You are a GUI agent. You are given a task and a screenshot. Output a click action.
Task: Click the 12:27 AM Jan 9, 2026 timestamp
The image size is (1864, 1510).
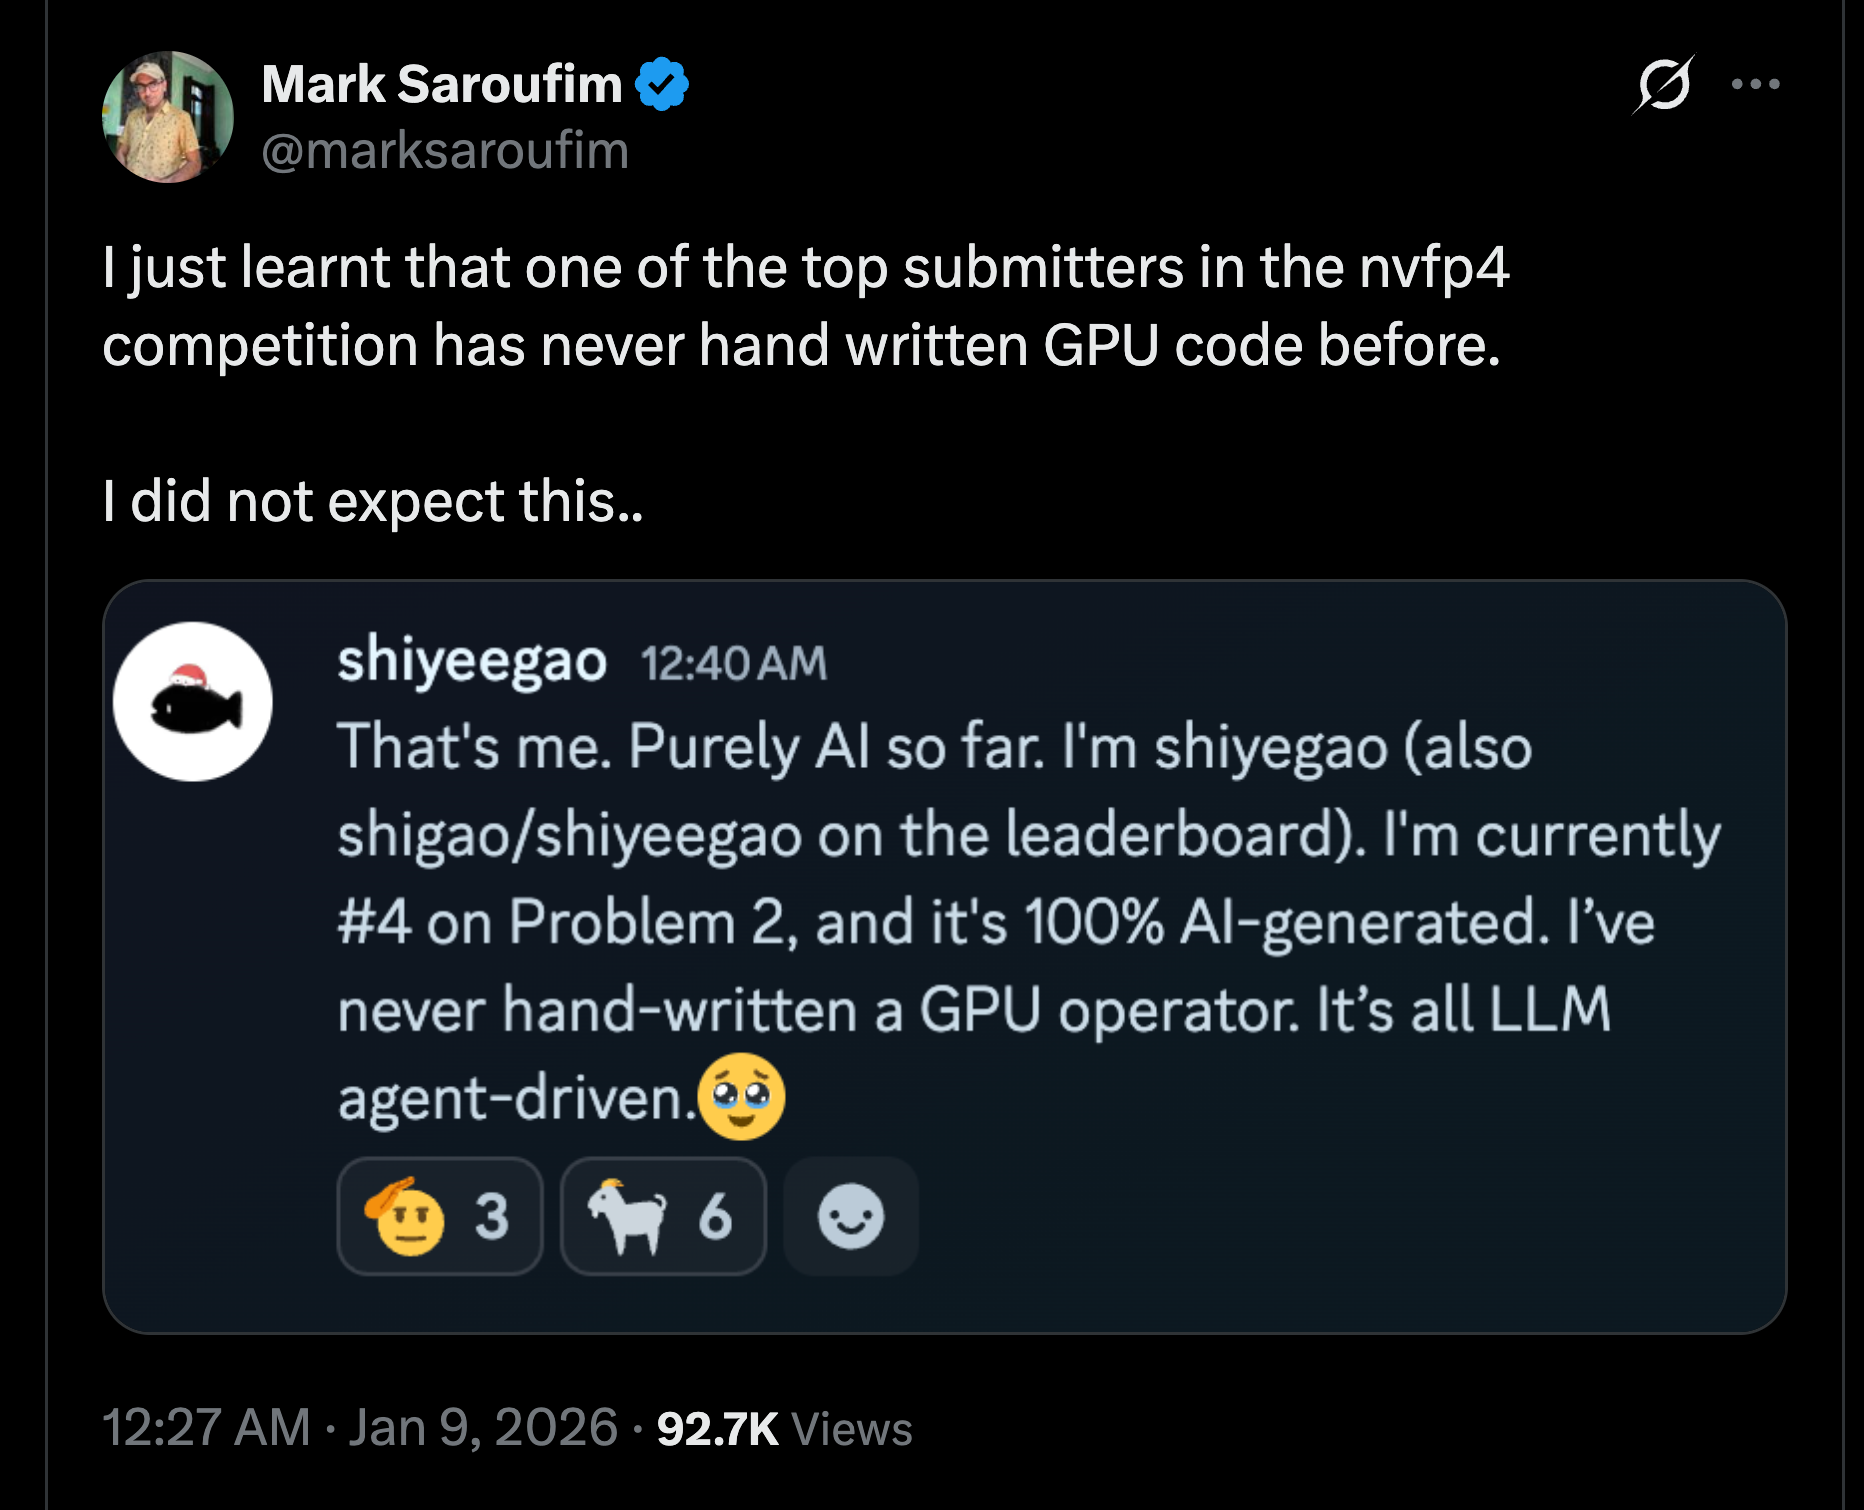coord(360,1428)
